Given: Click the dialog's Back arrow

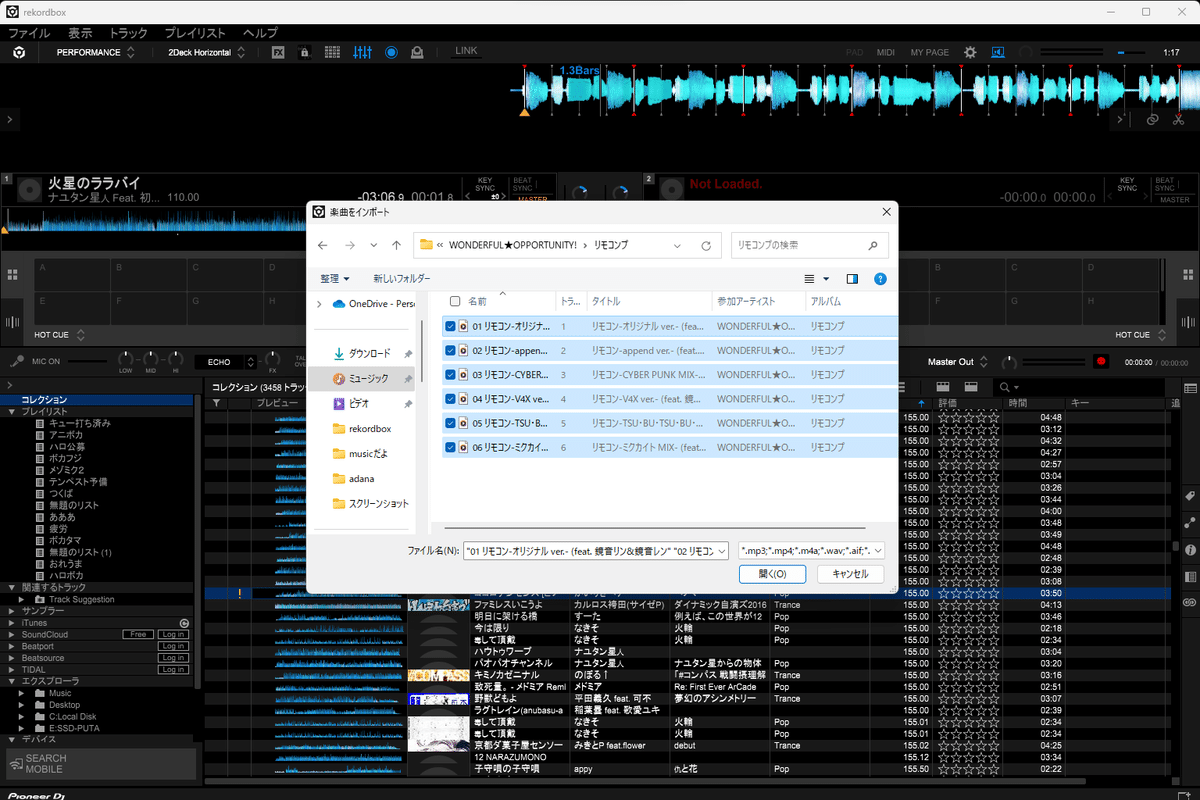Looking at the screenshot, I should click(x=322, y=245).
